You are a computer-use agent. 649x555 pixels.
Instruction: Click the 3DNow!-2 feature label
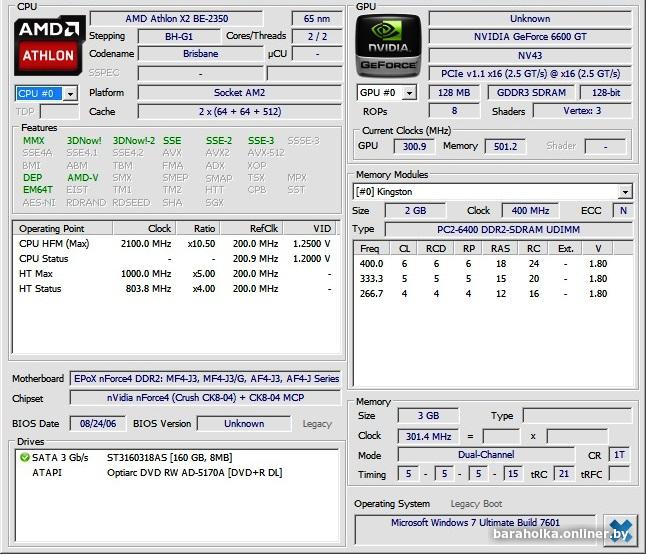134,141
